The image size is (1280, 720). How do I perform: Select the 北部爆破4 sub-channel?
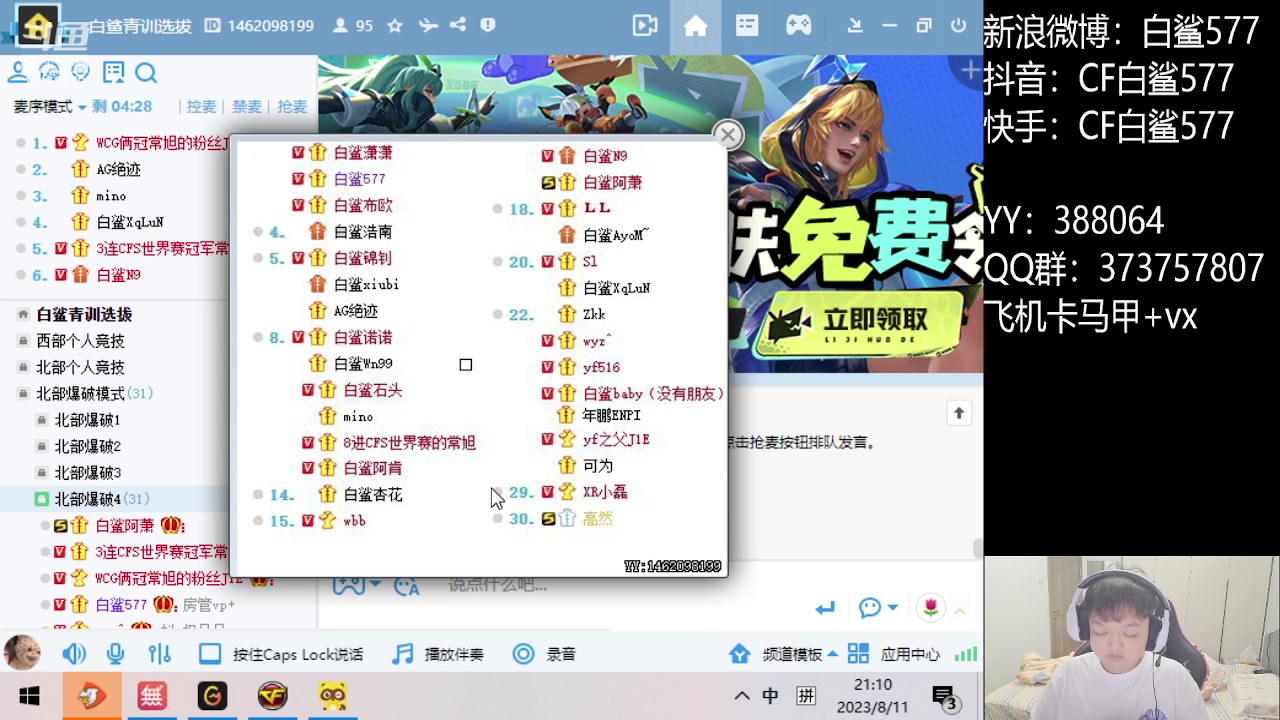point(87,499)
